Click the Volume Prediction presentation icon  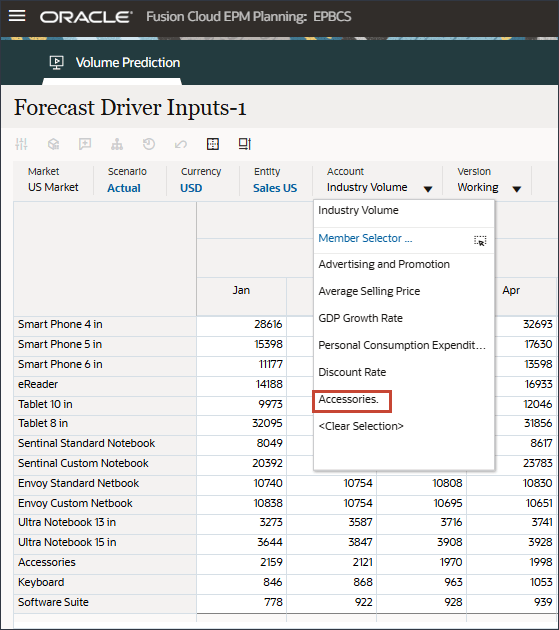[x=56, y=63]
